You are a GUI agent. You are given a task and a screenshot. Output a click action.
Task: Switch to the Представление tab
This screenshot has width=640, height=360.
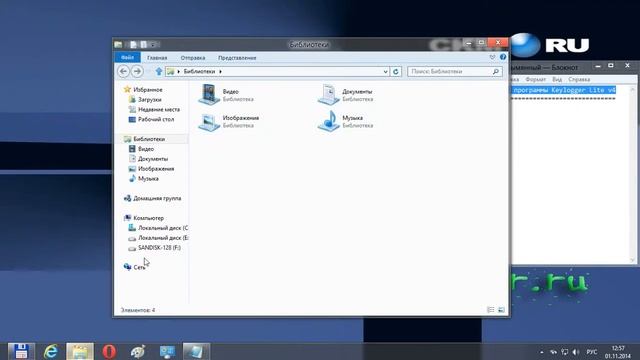(x=237, y=58)
